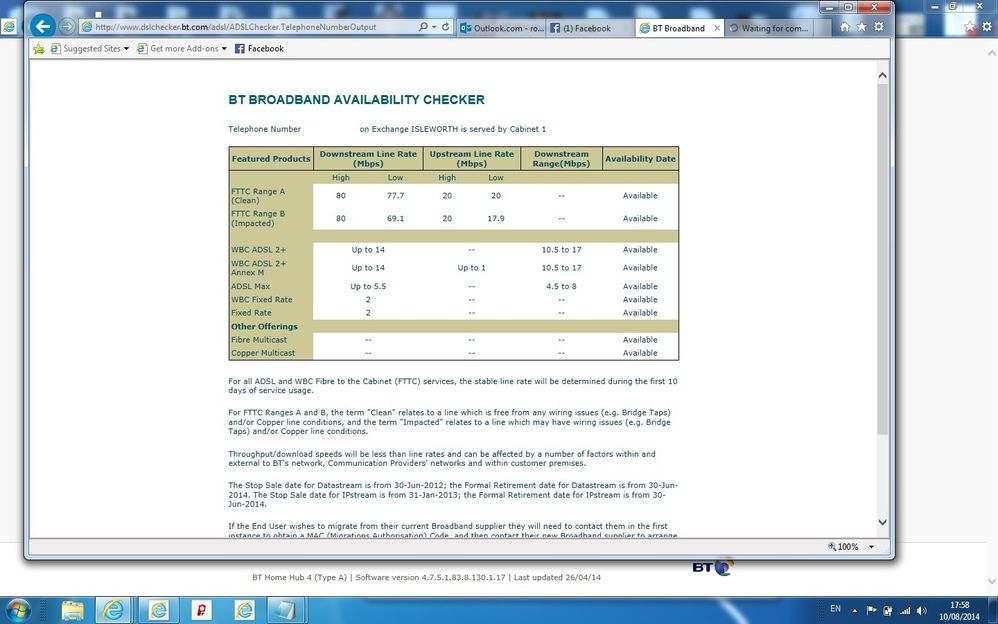Click the volume speaker tray icon

(x=922, y=611)
